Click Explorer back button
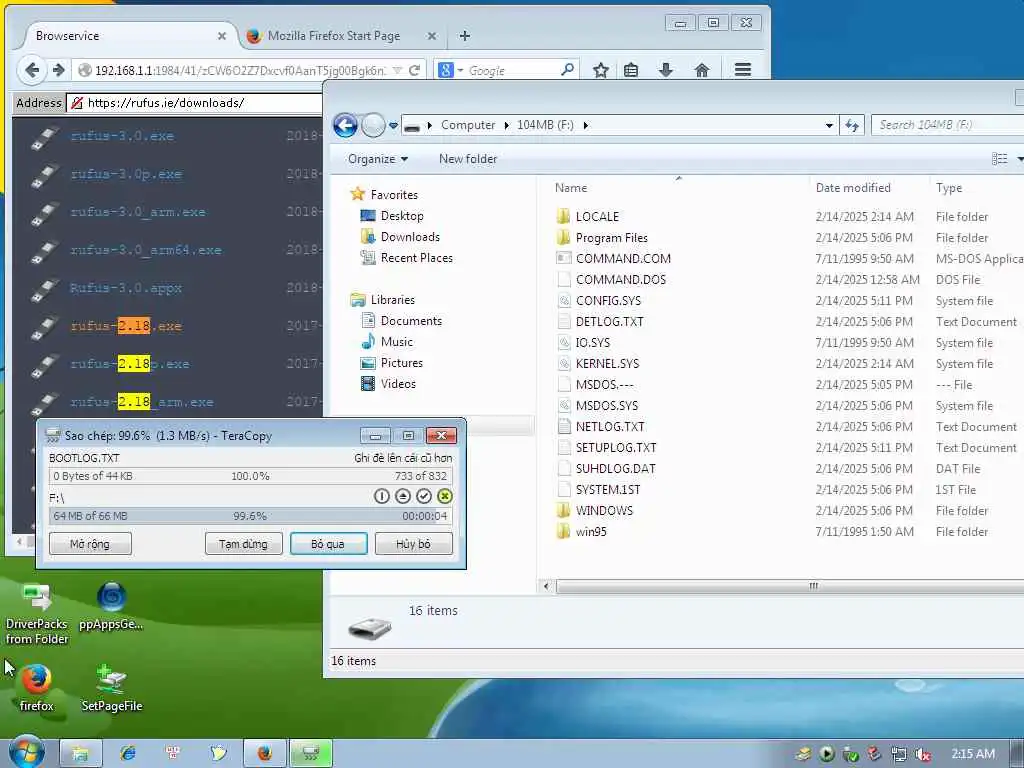This screenshot has height=768, width=1024. click(345, 125)
